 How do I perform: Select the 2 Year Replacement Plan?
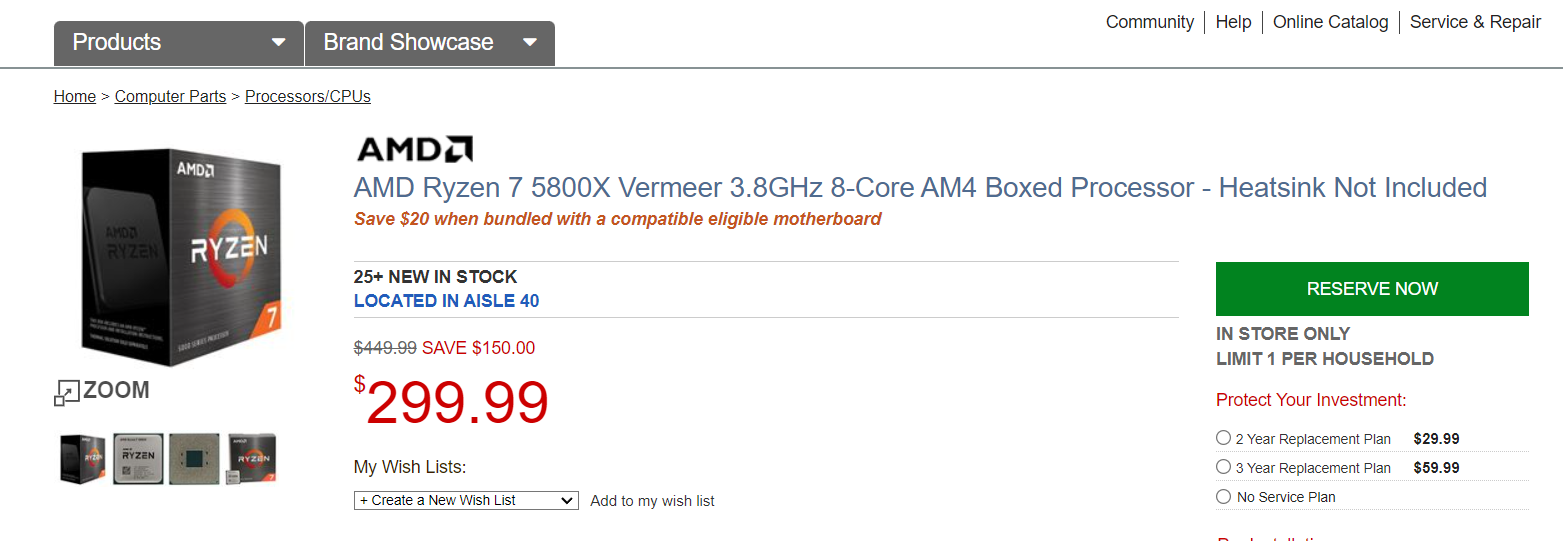1223,438
